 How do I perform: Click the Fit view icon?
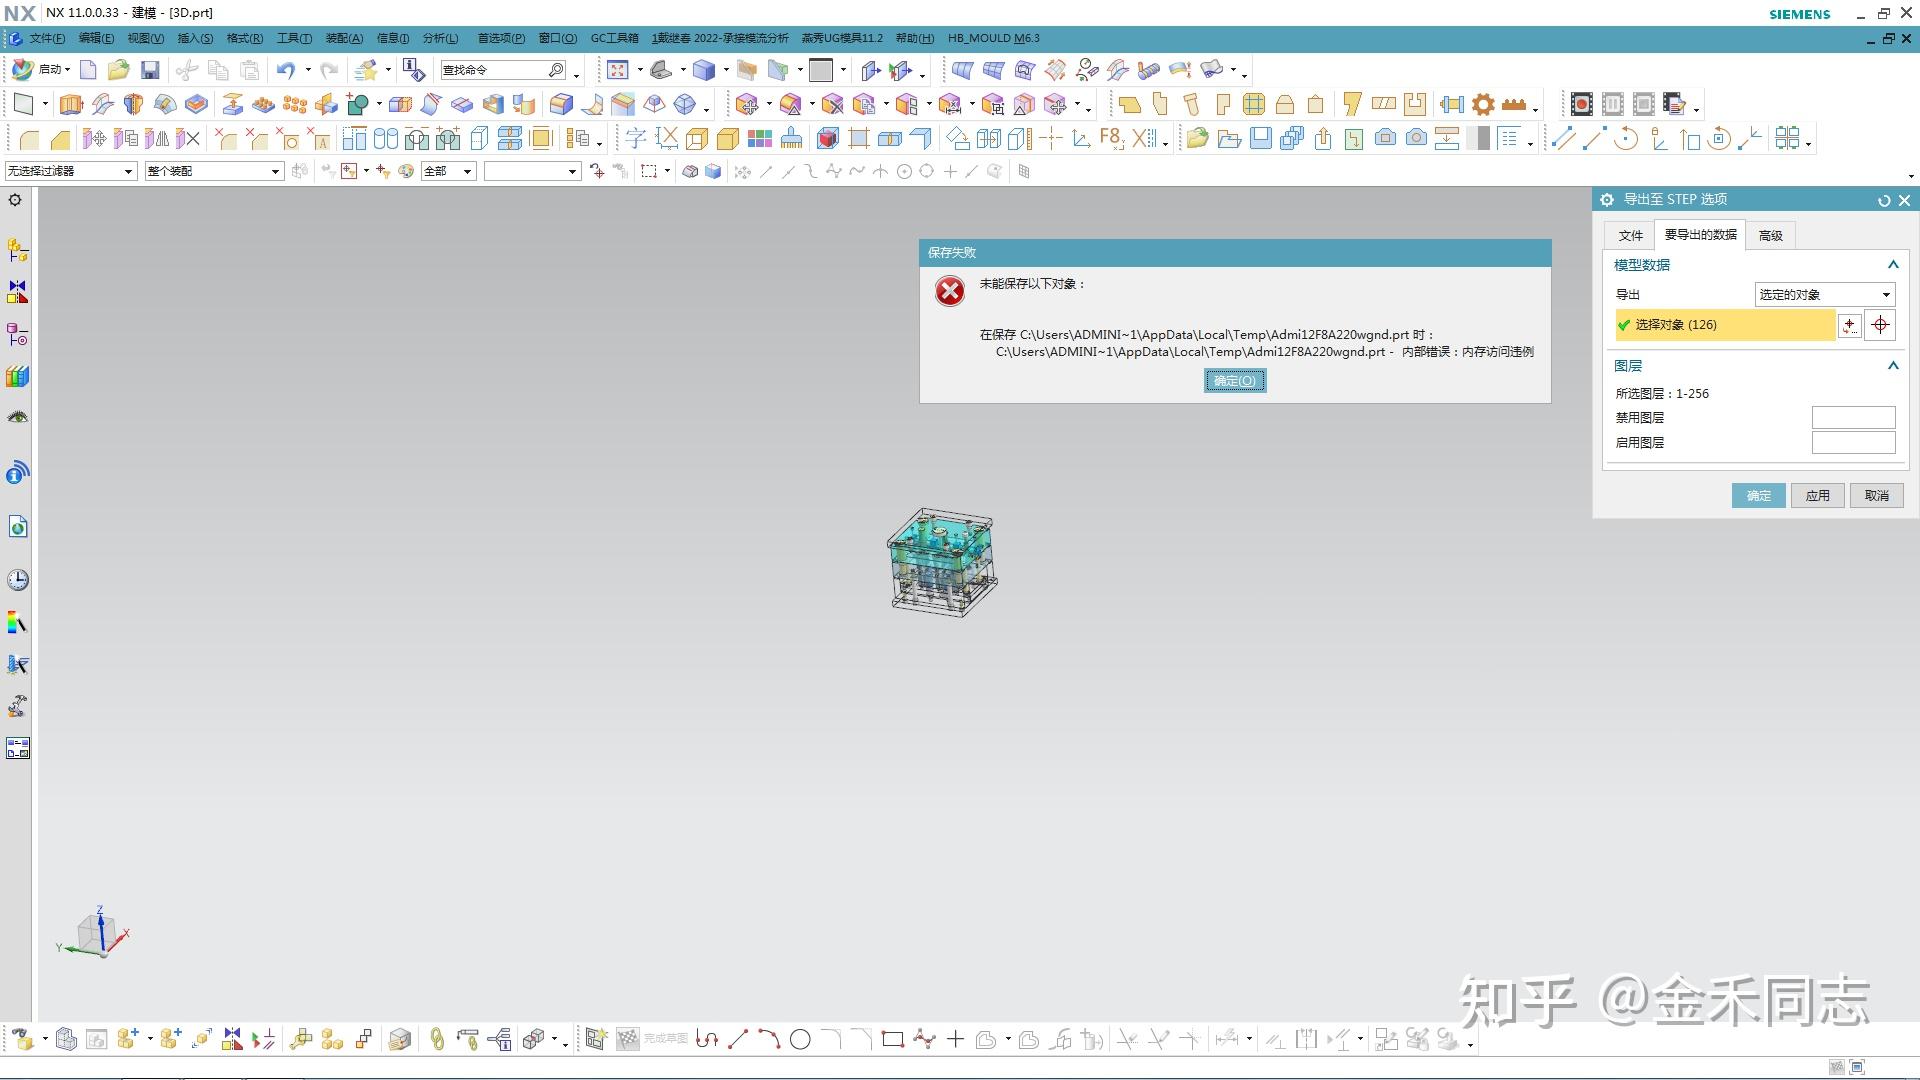(x=618, y=70)
